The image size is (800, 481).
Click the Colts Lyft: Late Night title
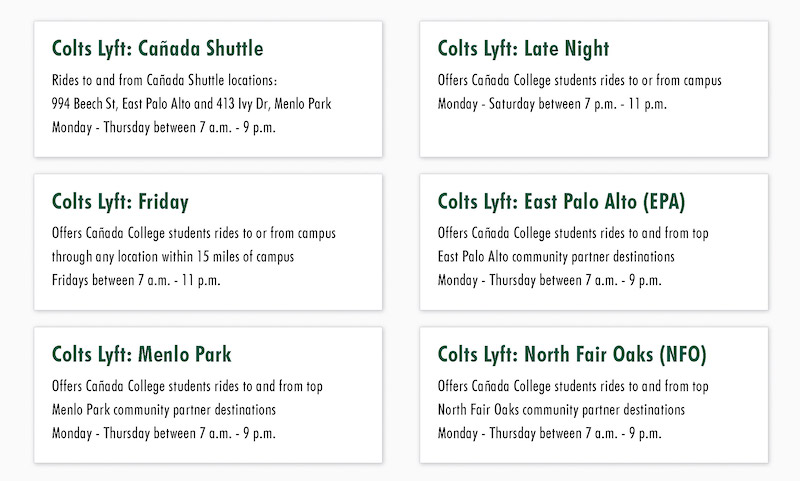pos(523,49)
